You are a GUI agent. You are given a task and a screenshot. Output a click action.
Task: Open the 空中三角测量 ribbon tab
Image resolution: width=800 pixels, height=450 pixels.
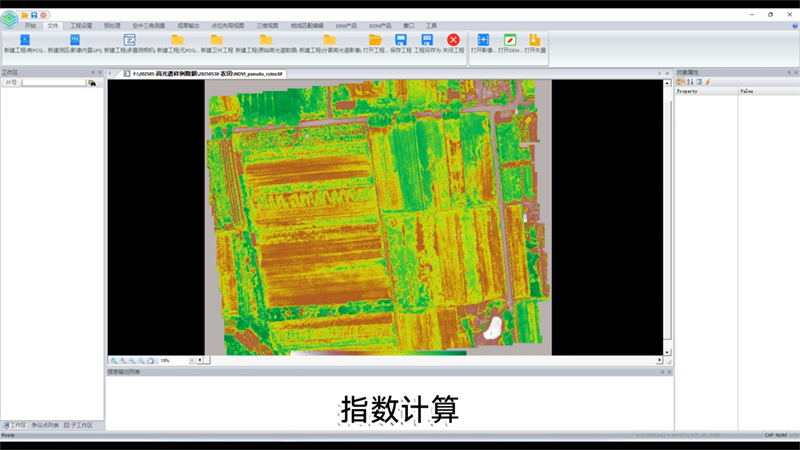click(148, 26)
